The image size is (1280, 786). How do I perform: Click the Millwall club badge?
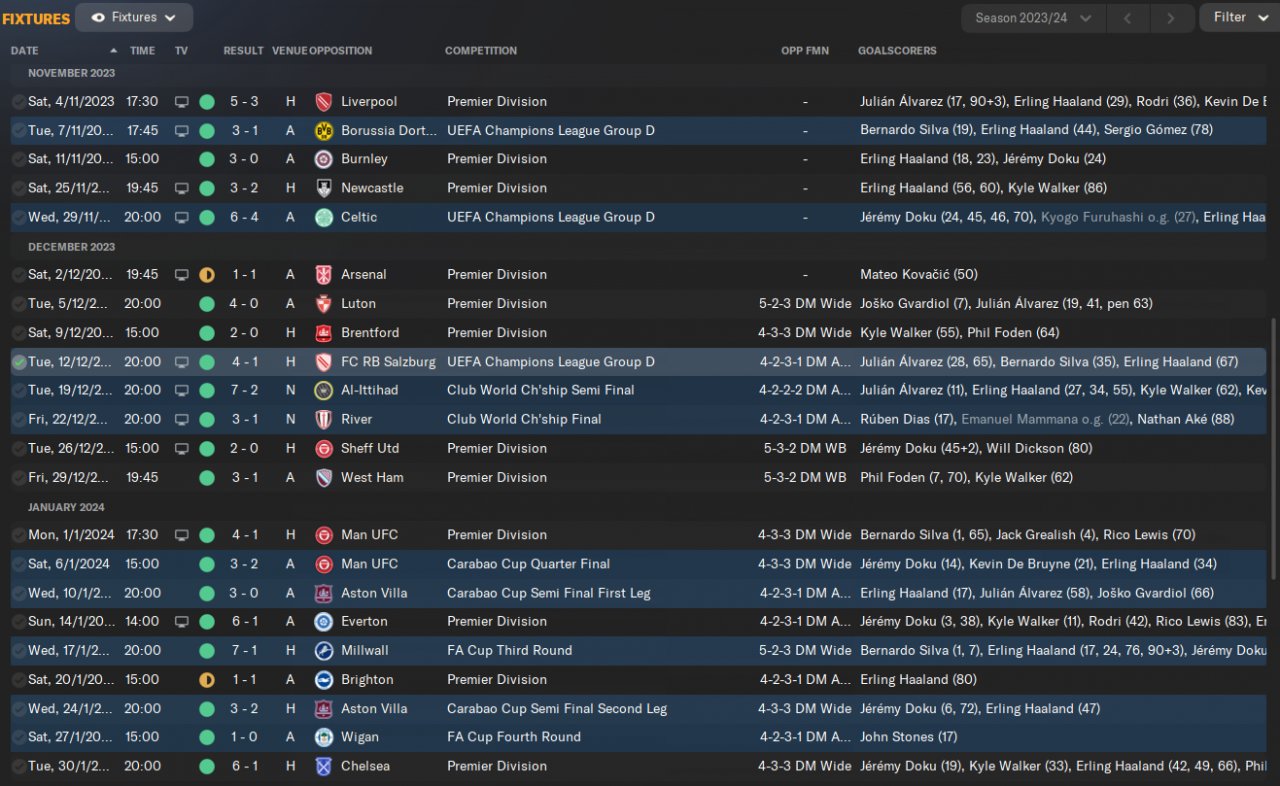tap(323, 651)
